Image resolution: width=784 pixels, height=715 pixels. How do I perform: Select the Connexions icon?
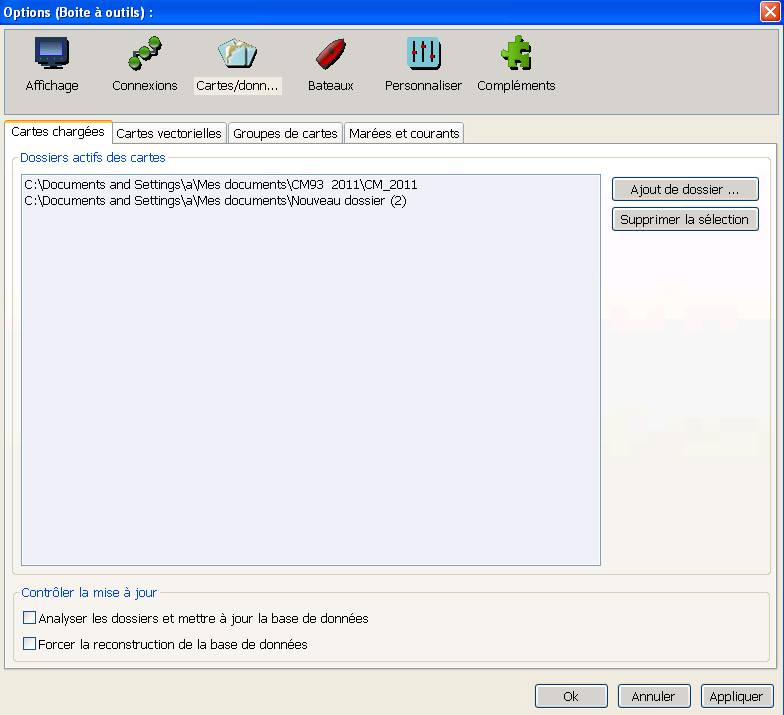[x=144, y=55]
